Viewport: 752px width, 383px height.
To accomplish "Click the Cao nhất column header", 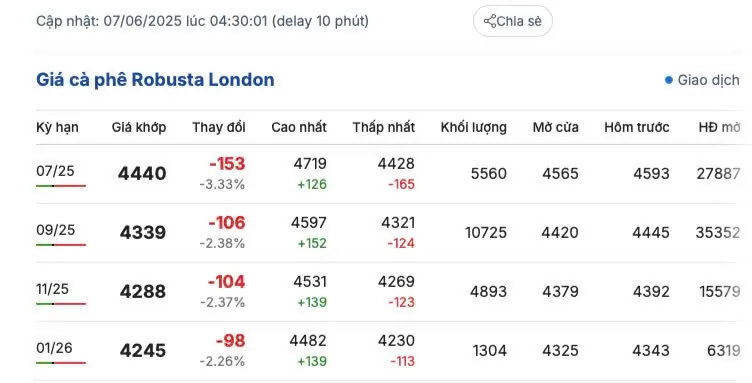I will pos(299,128).
